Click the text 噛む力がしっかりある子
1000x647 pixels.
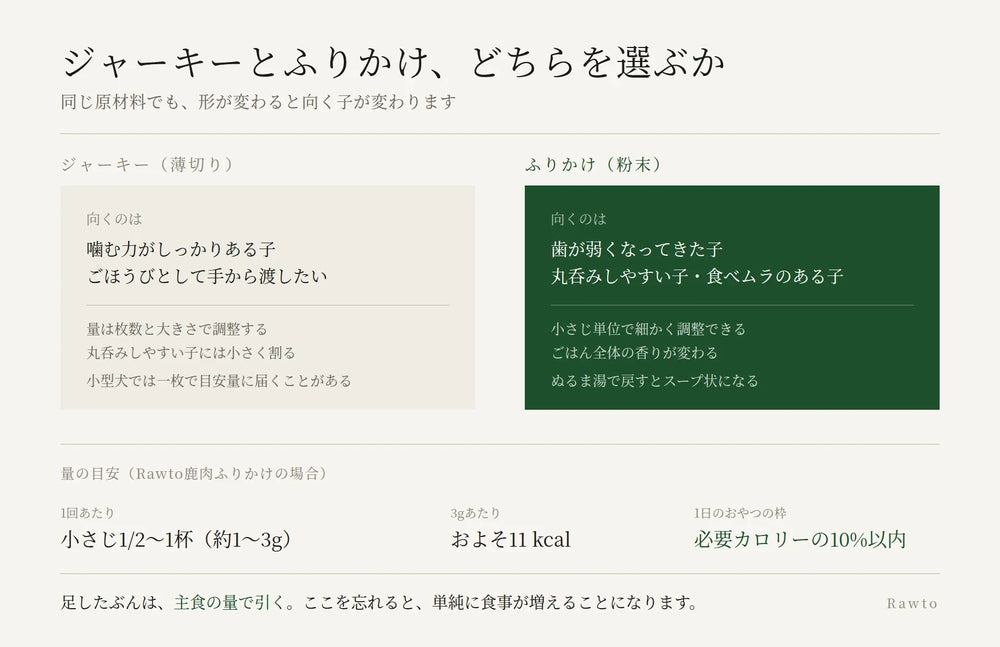[x=181, y=249]
